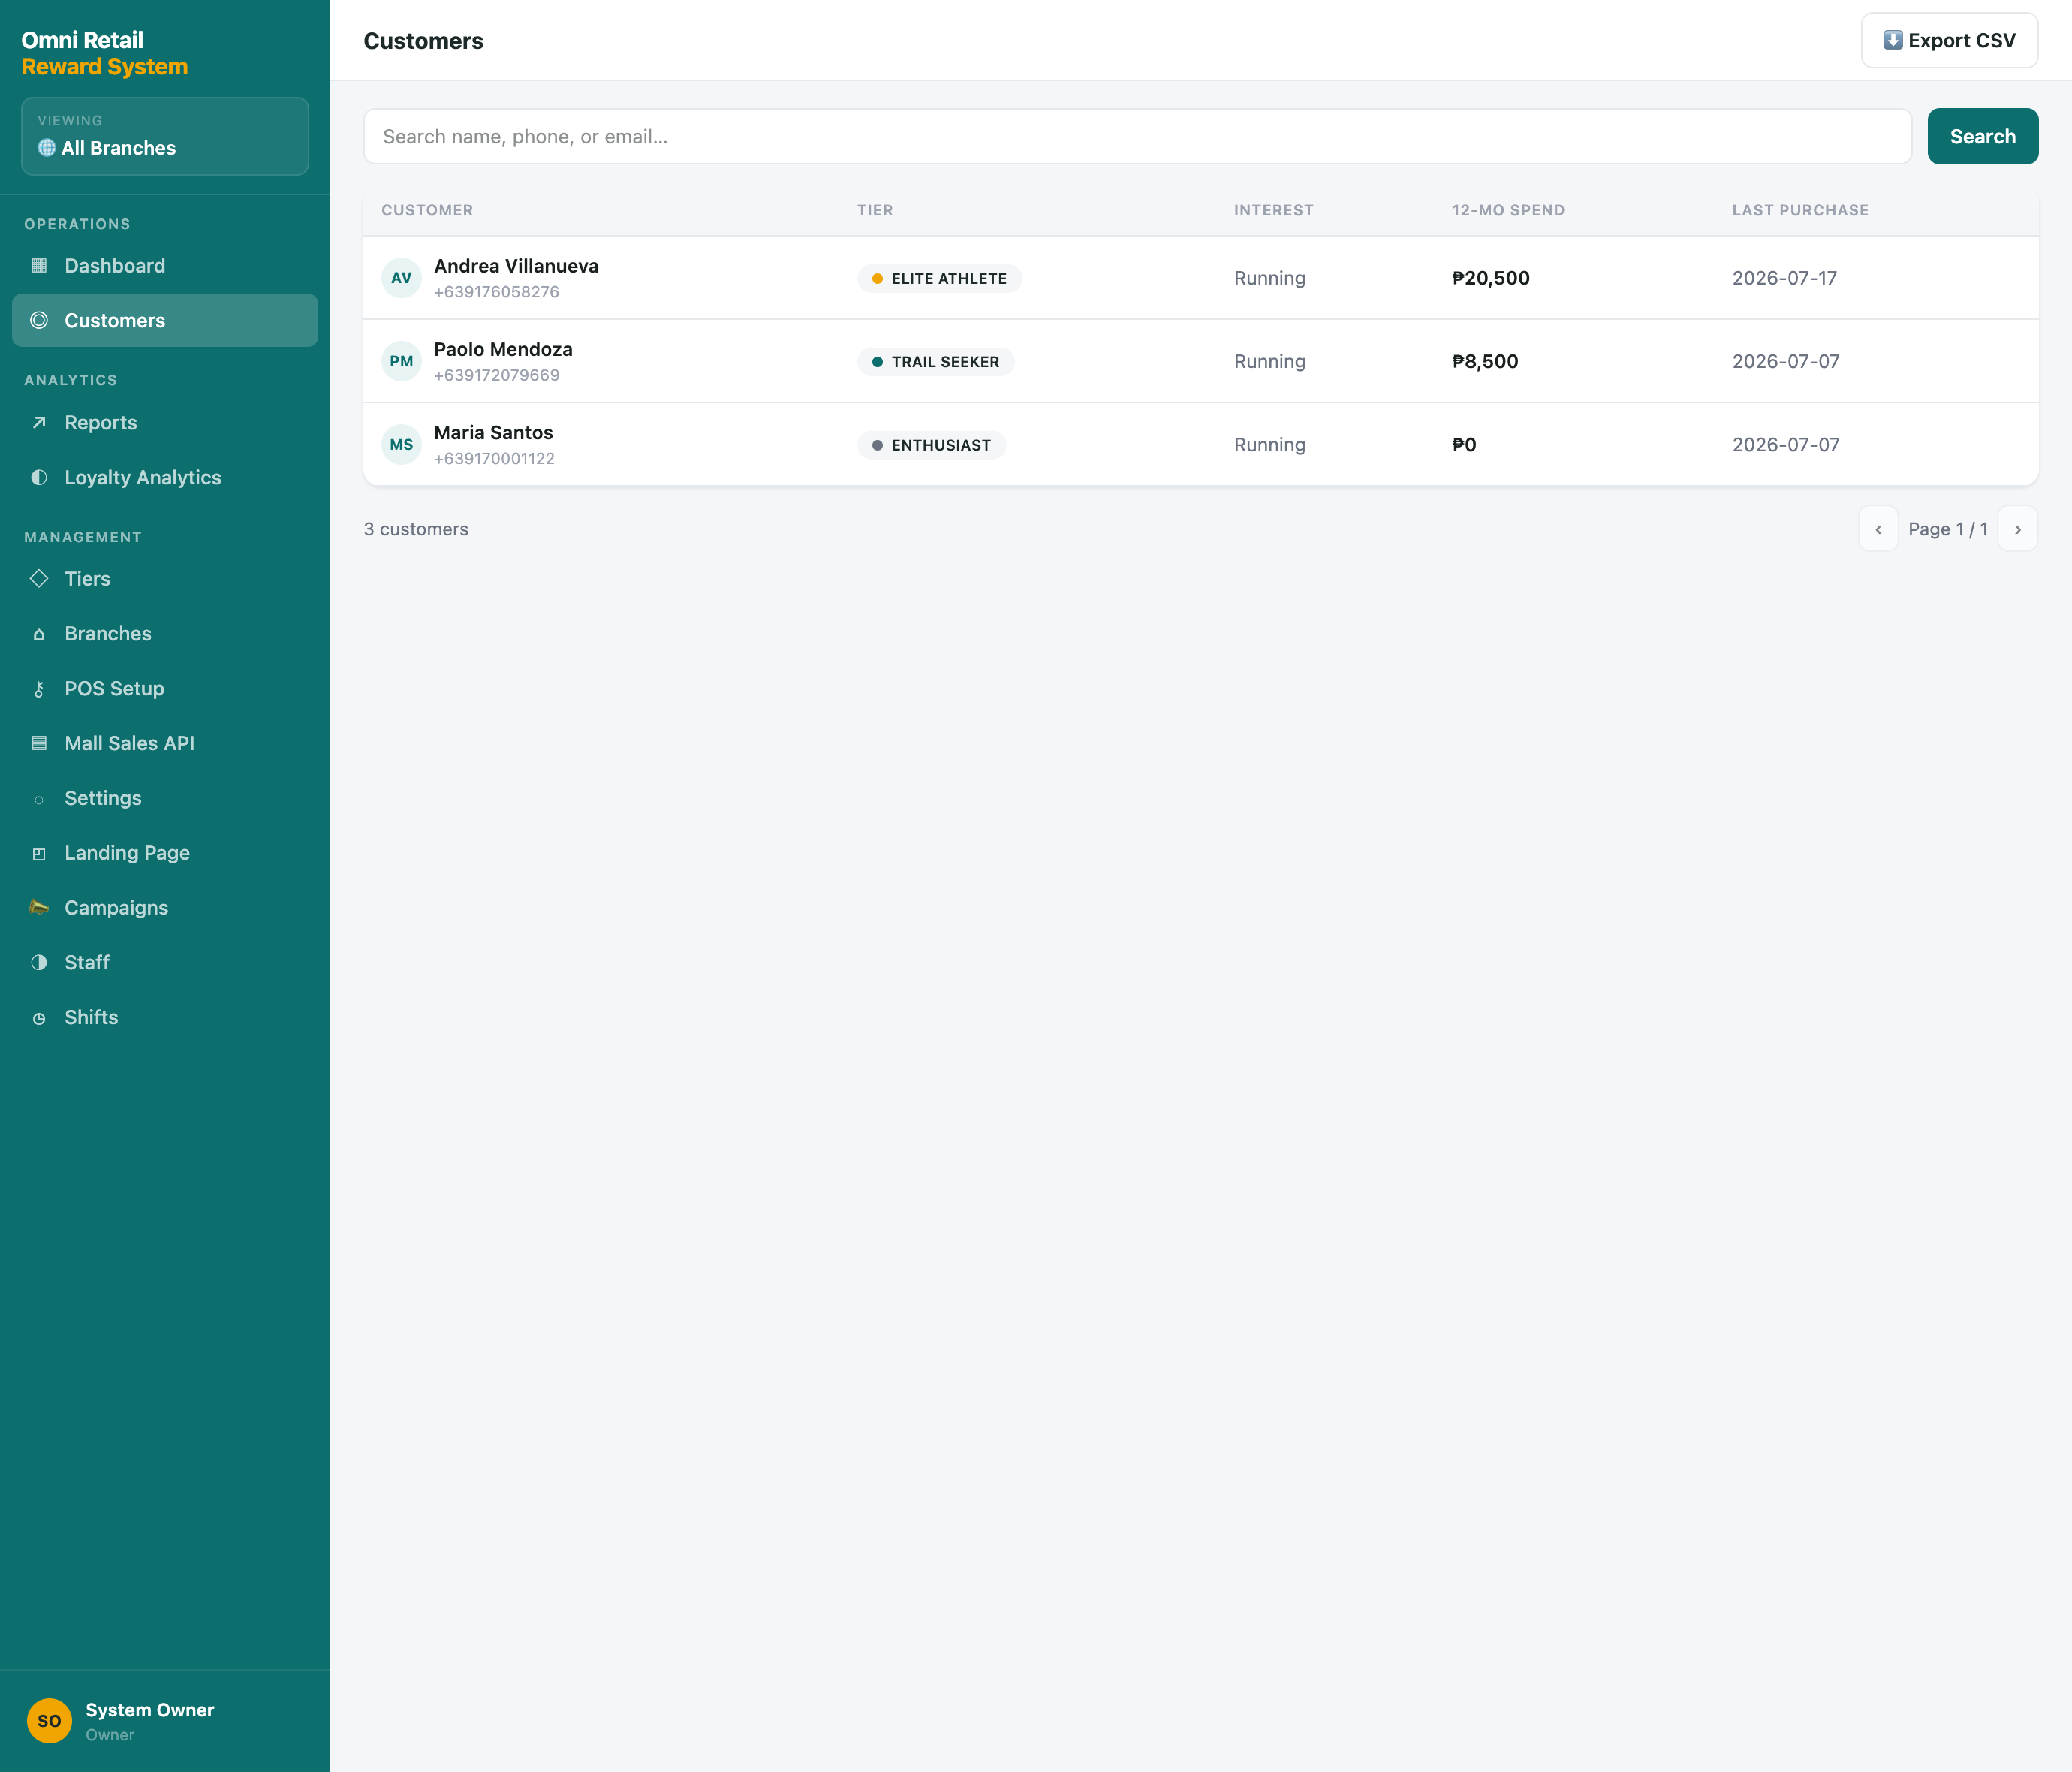2072x1772 pixels.
Task: Click the MS avatar for Maria Santos
Action: click(x=401, y=445)
